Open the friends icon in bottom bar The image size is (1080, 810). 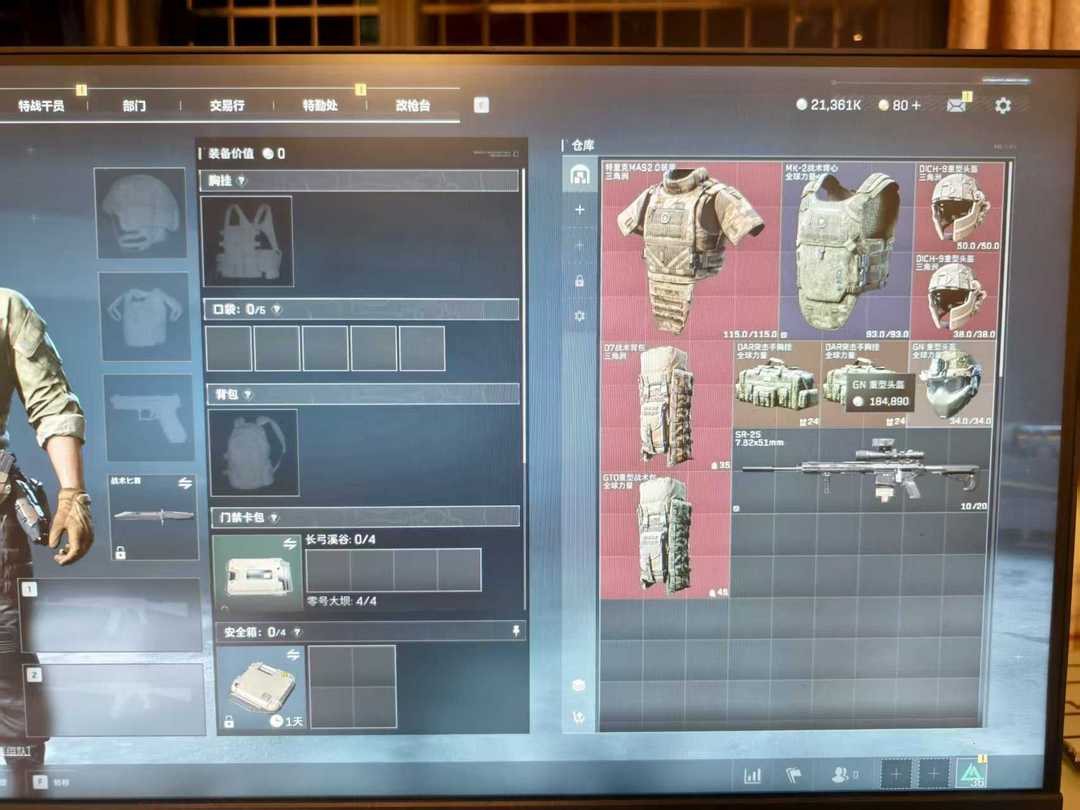pos(840,776)
